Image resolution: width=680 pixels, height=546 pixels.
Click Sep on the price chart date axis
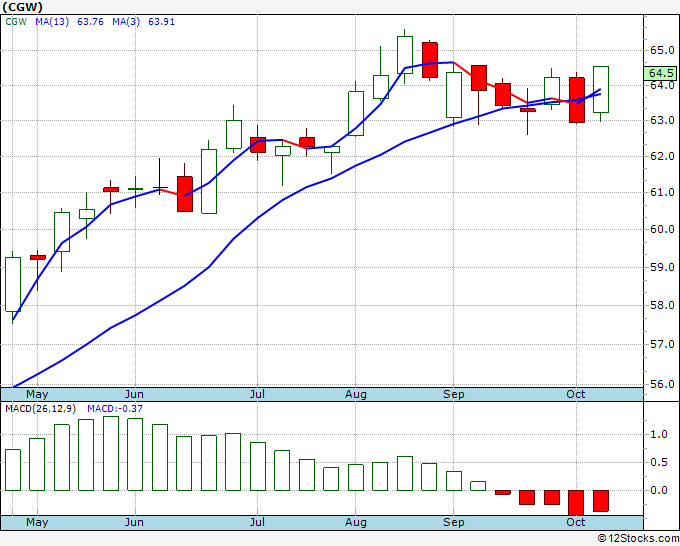[454, 395]
